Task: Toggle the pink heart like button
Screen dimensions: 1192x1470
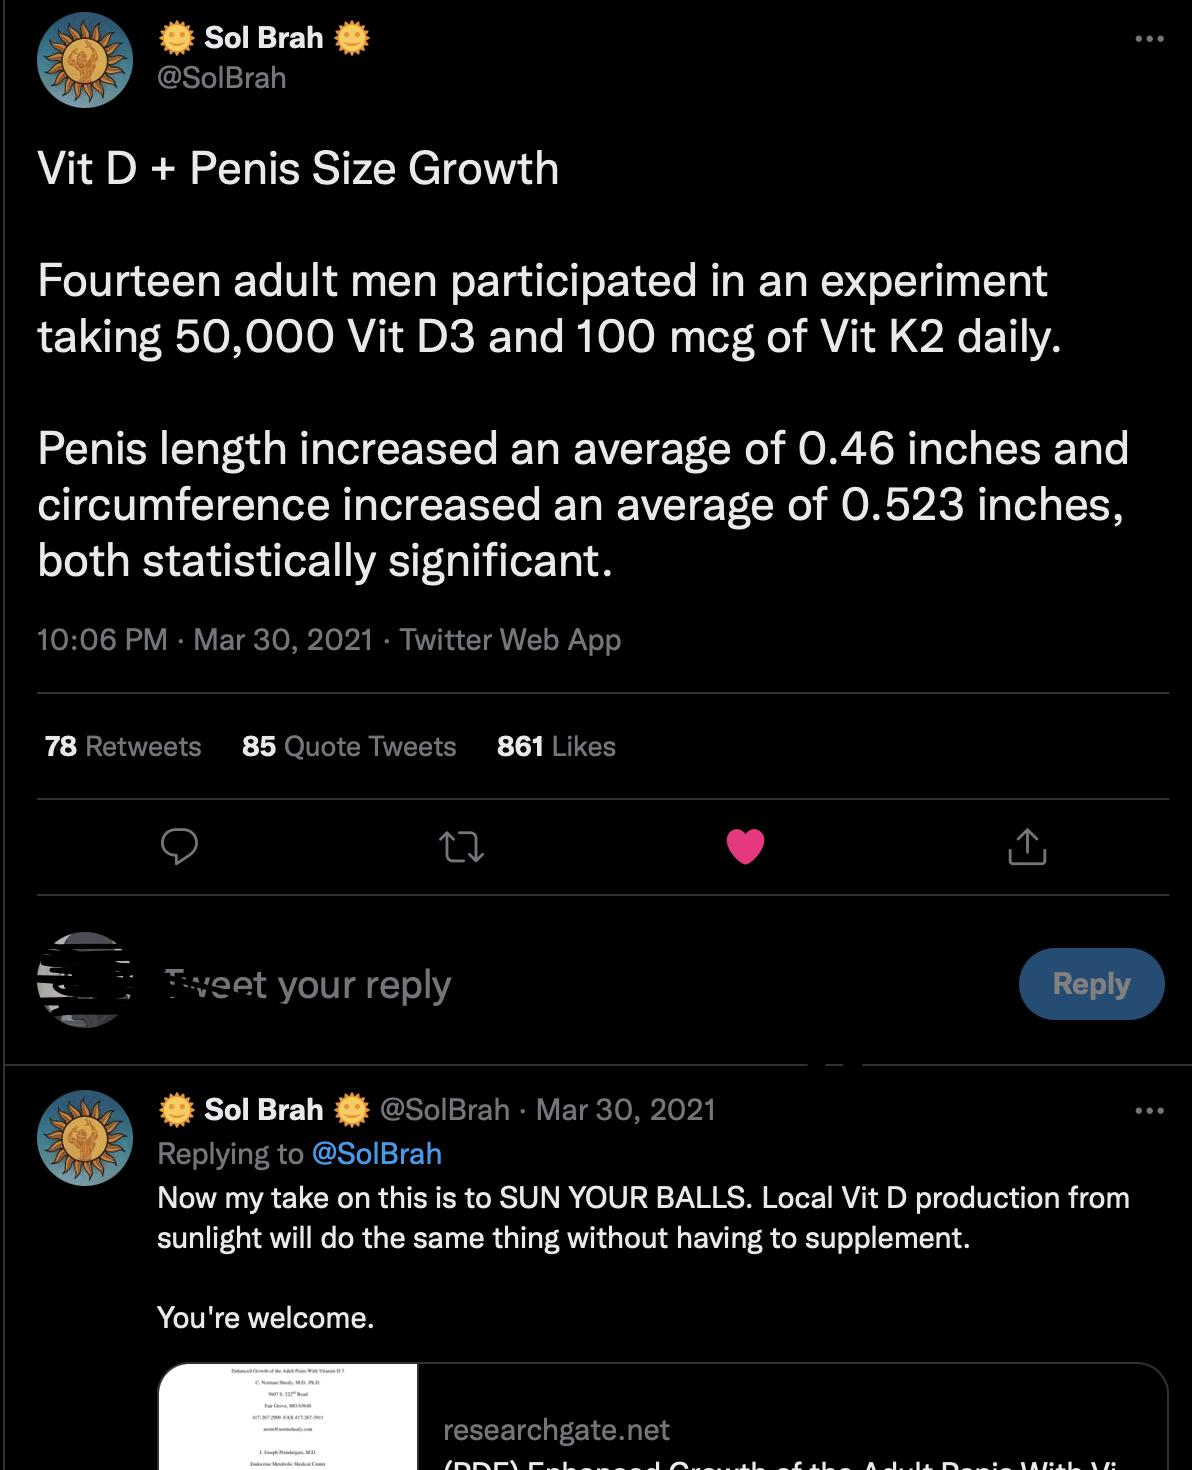Action: pos(745,847)
